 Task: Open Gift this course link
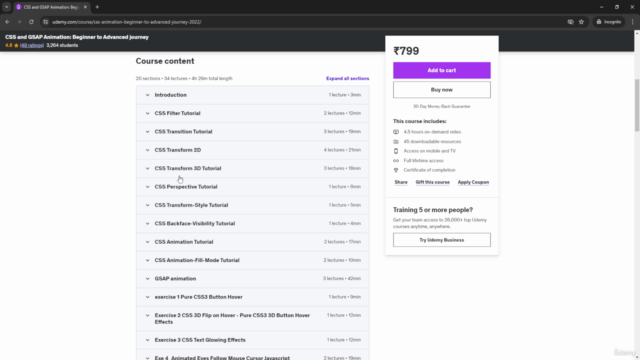432,182
